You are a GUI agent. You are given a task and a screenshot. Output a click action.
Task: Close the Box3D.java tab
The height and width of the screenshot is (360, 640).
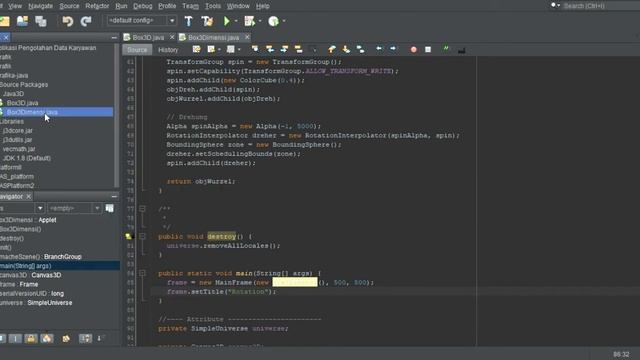(x=172, y=37)
